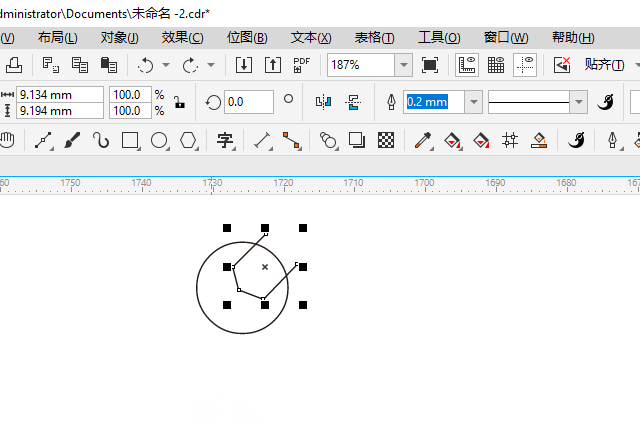
Task: Open the 对象(J) menu
Action: coord(119,38)
